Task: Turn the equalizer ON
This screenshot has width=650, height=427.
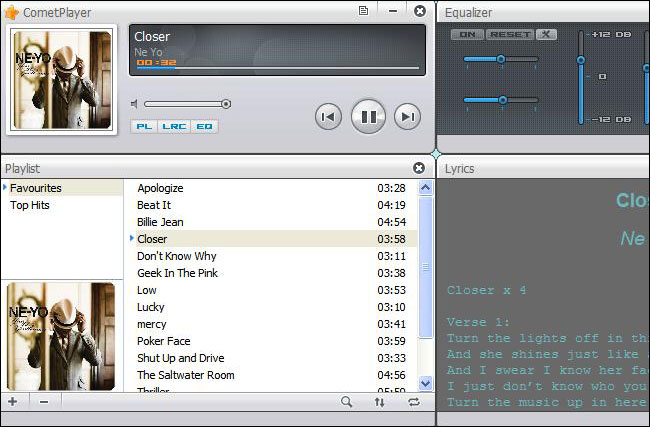Action: pos(466,35)
